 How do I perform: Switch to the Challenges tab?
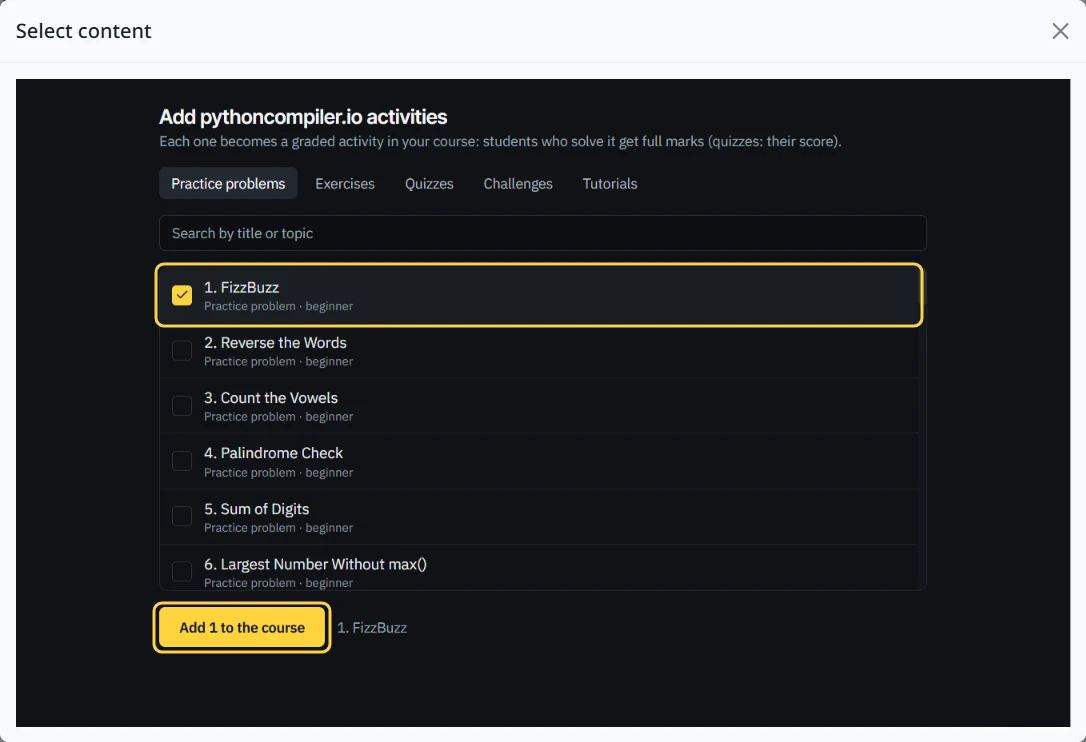518,184
